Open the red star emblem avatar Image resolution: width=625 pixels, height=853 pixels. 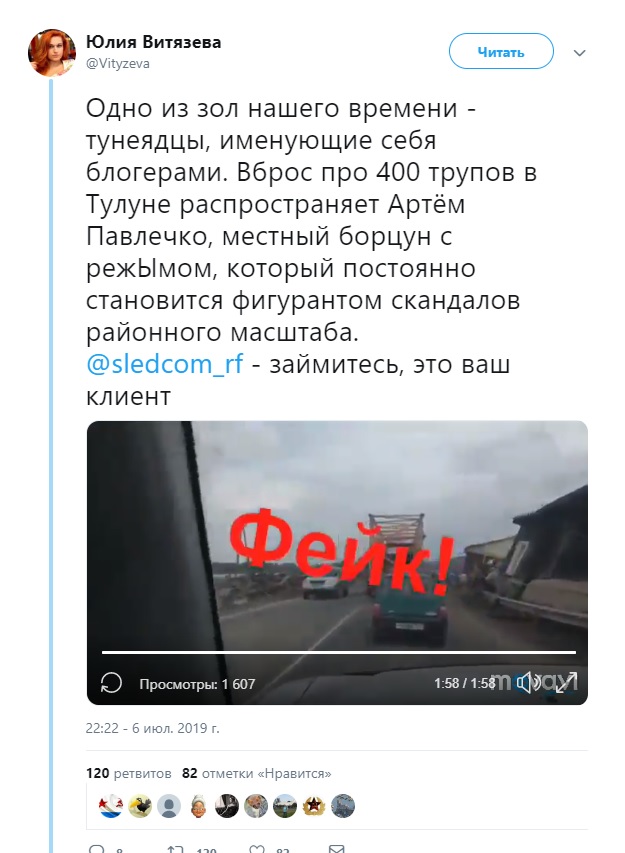313,806
